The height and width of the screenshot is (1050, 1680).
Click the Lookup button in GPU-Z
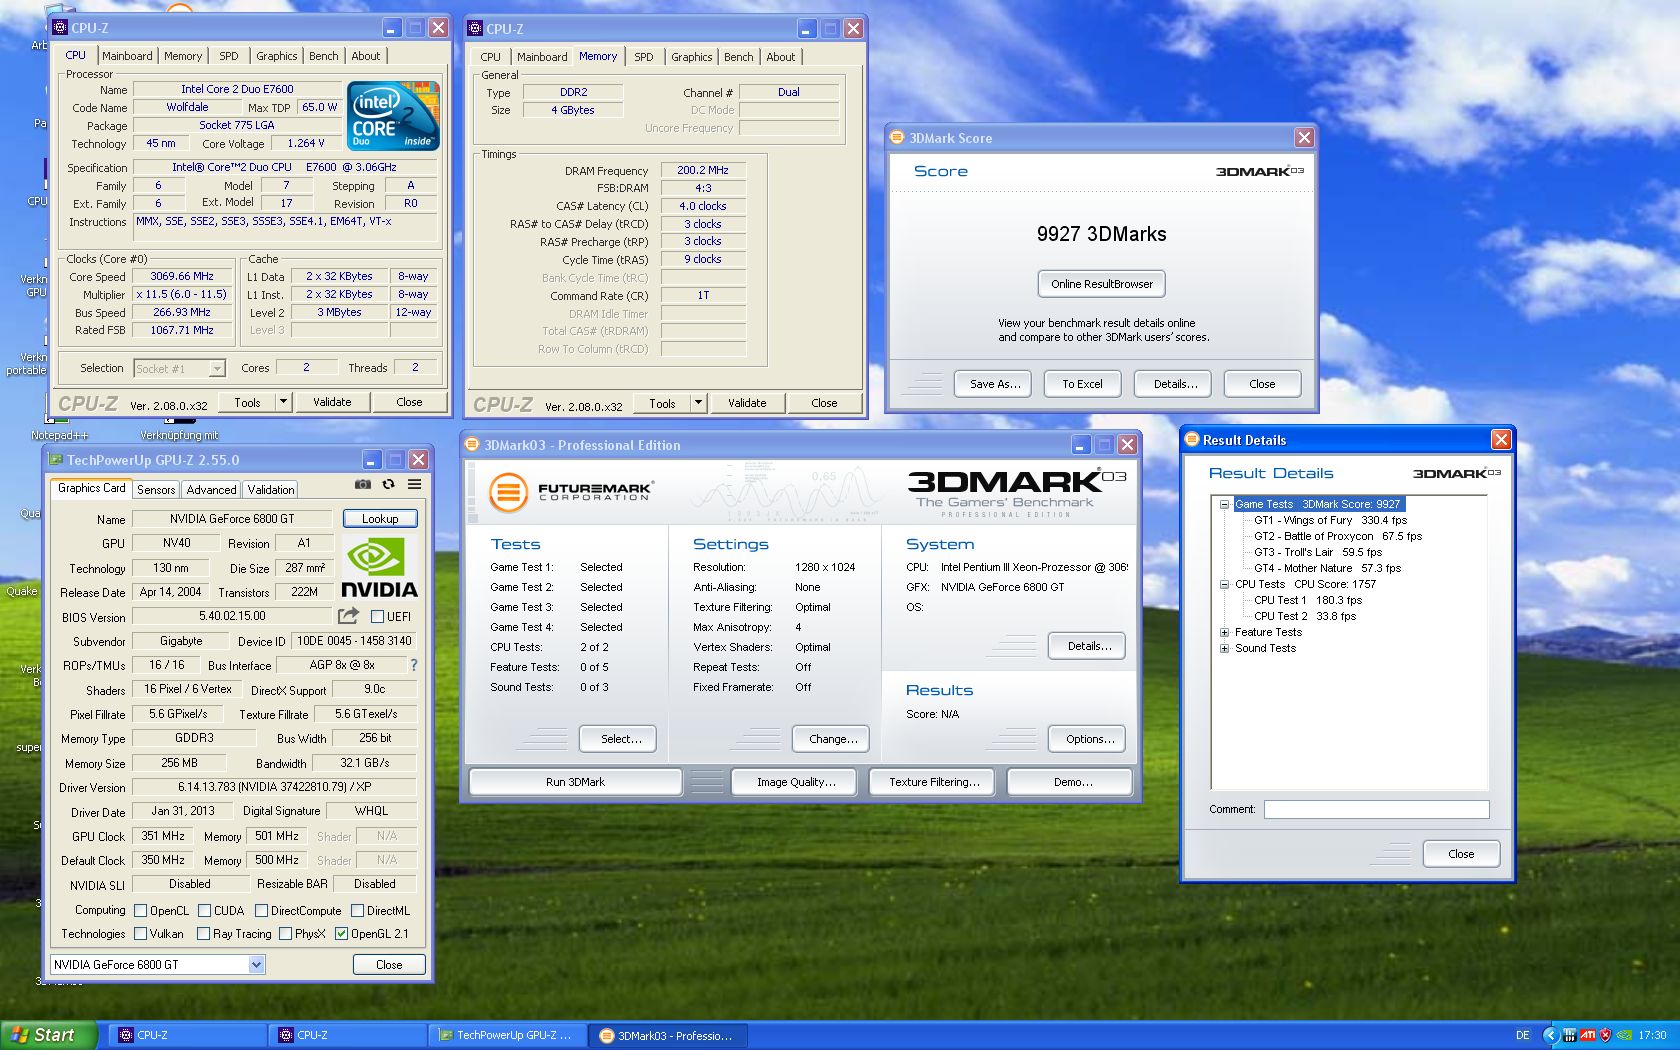[x=380, y=519]
